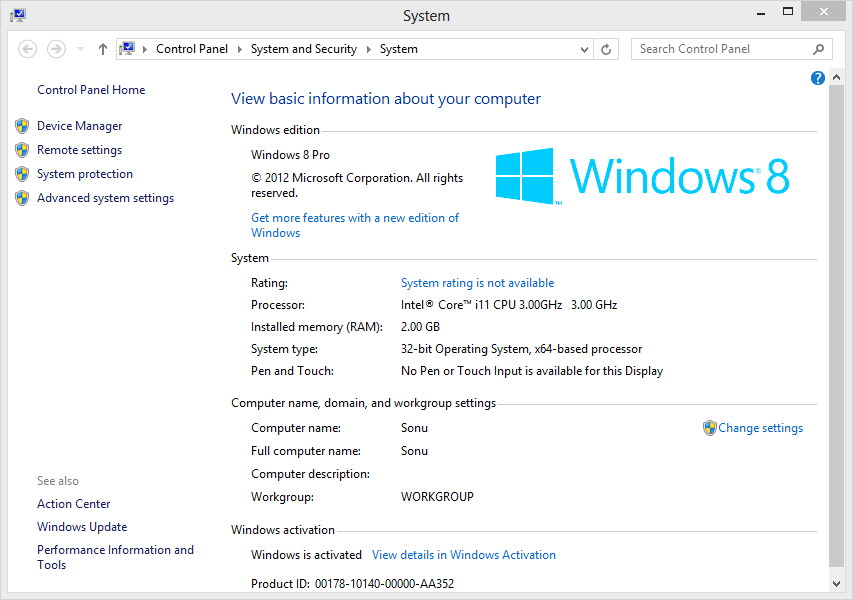Expand the breadcrumb arrow after Control Panel
The height and width of the screenshot is (600, 853).
(x=238, y=48)
